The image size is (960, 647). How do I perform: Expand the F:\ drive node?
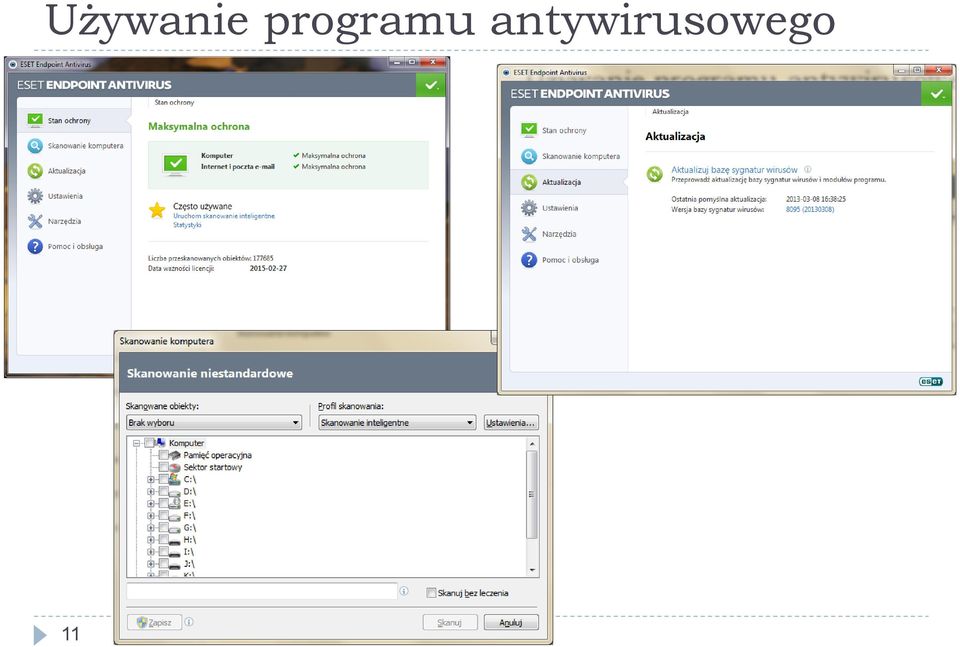click(151, 515)
